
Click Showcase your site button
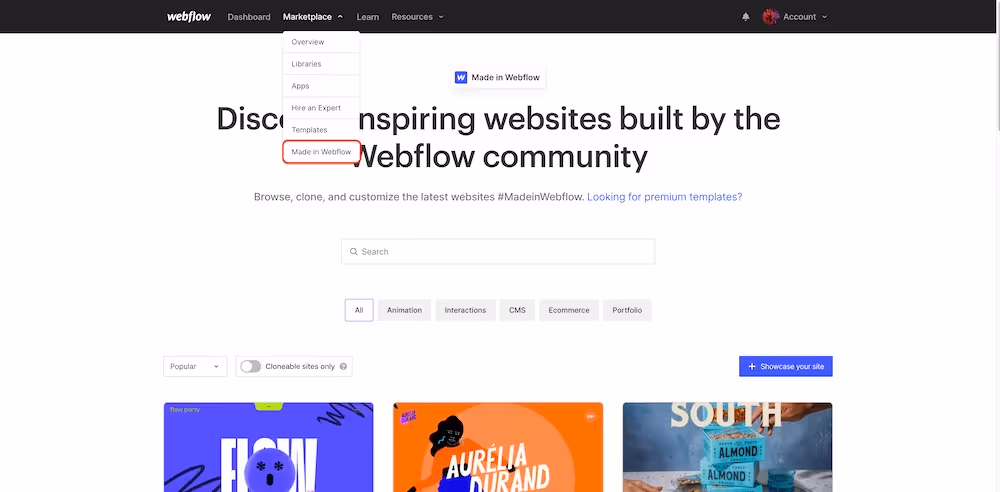pos(786,366)
